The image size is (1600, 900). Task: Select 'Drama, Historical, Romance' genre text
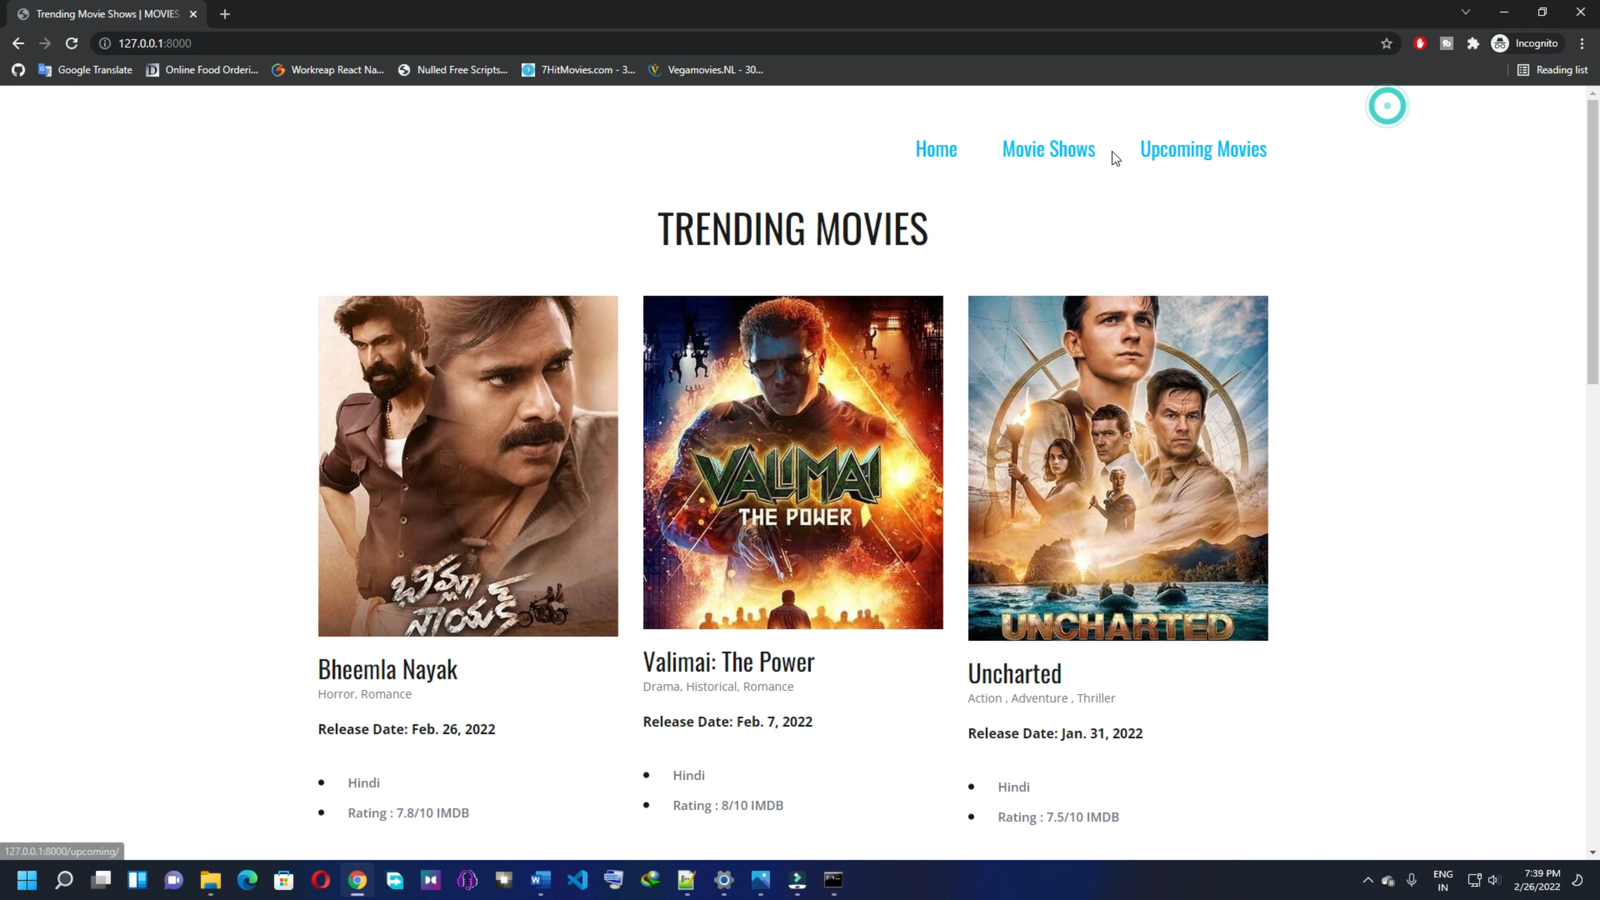tap(718, 687)
